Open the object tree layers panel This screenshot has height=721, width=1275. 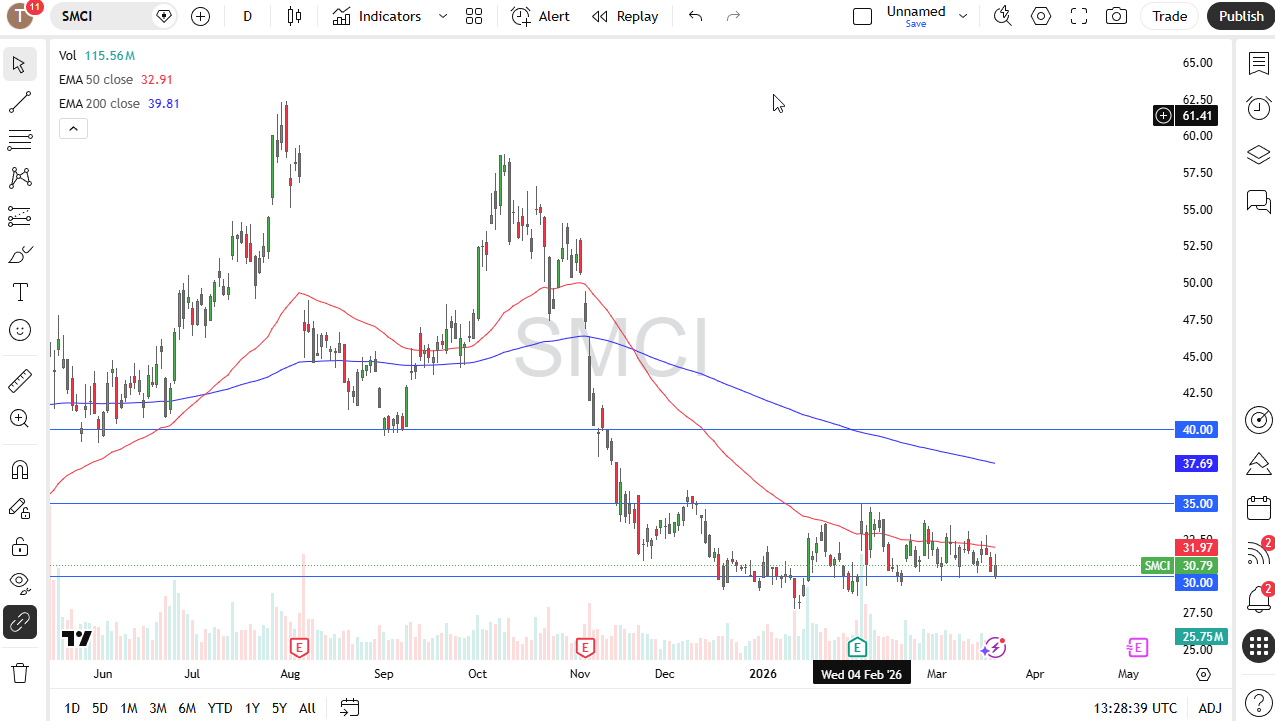pos(1258,155)
